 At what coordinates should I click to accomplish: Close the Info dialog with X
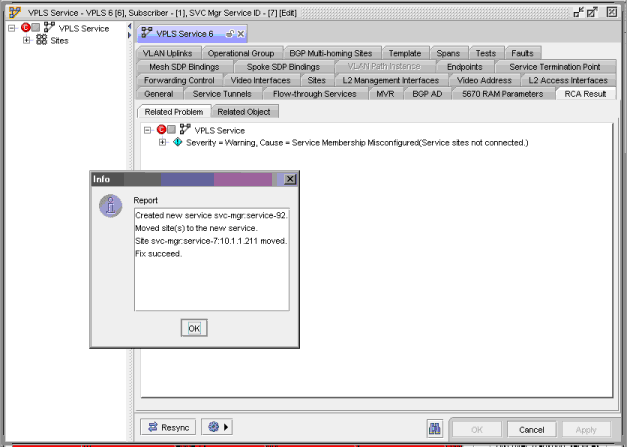click(290, 179)
